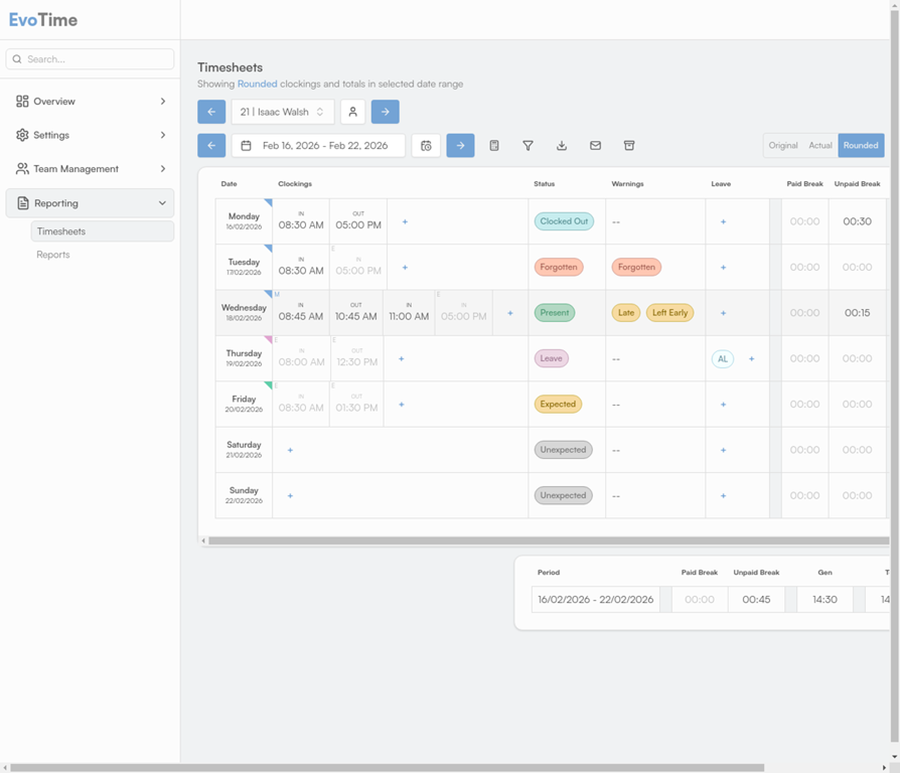Click the period Gen total 14:30
Viewport: 900px width, 773px height.
(825, 600)
